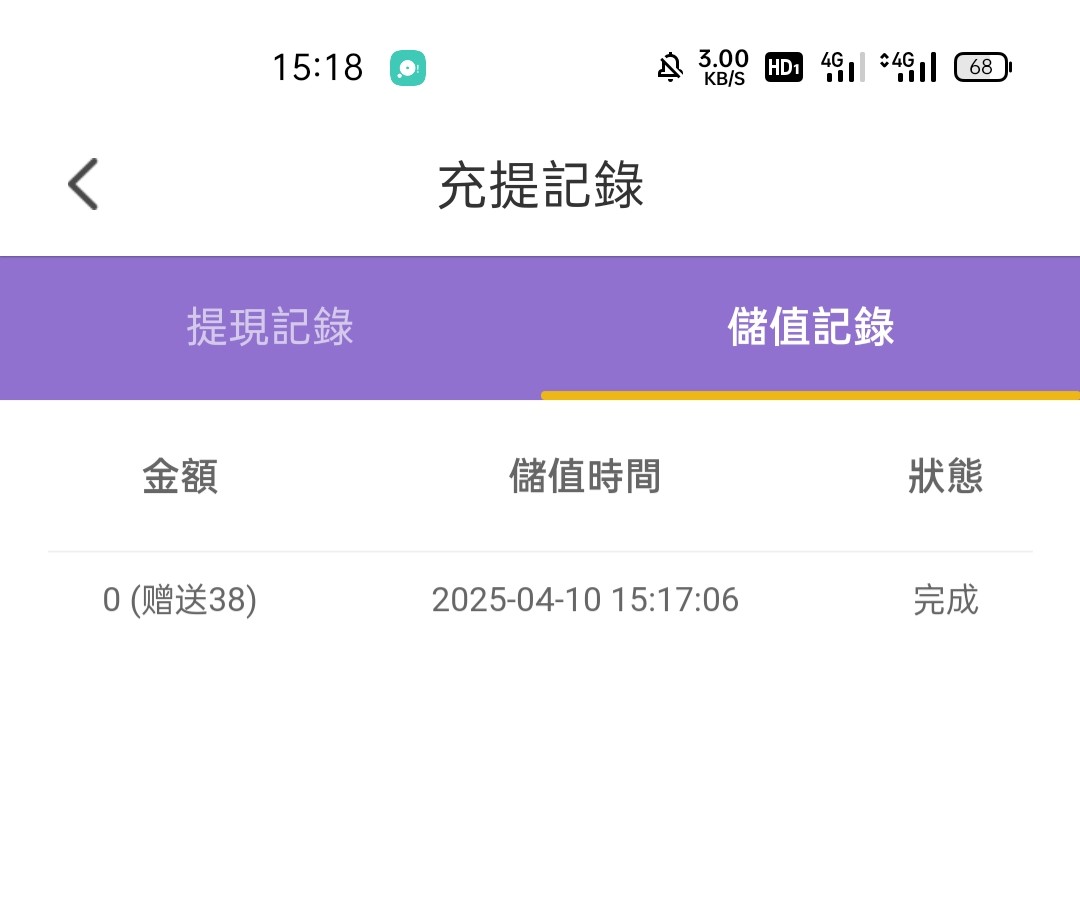Tap the teal music app status icon
This screenshot has height=911, width=1080.
click(408, 68)
